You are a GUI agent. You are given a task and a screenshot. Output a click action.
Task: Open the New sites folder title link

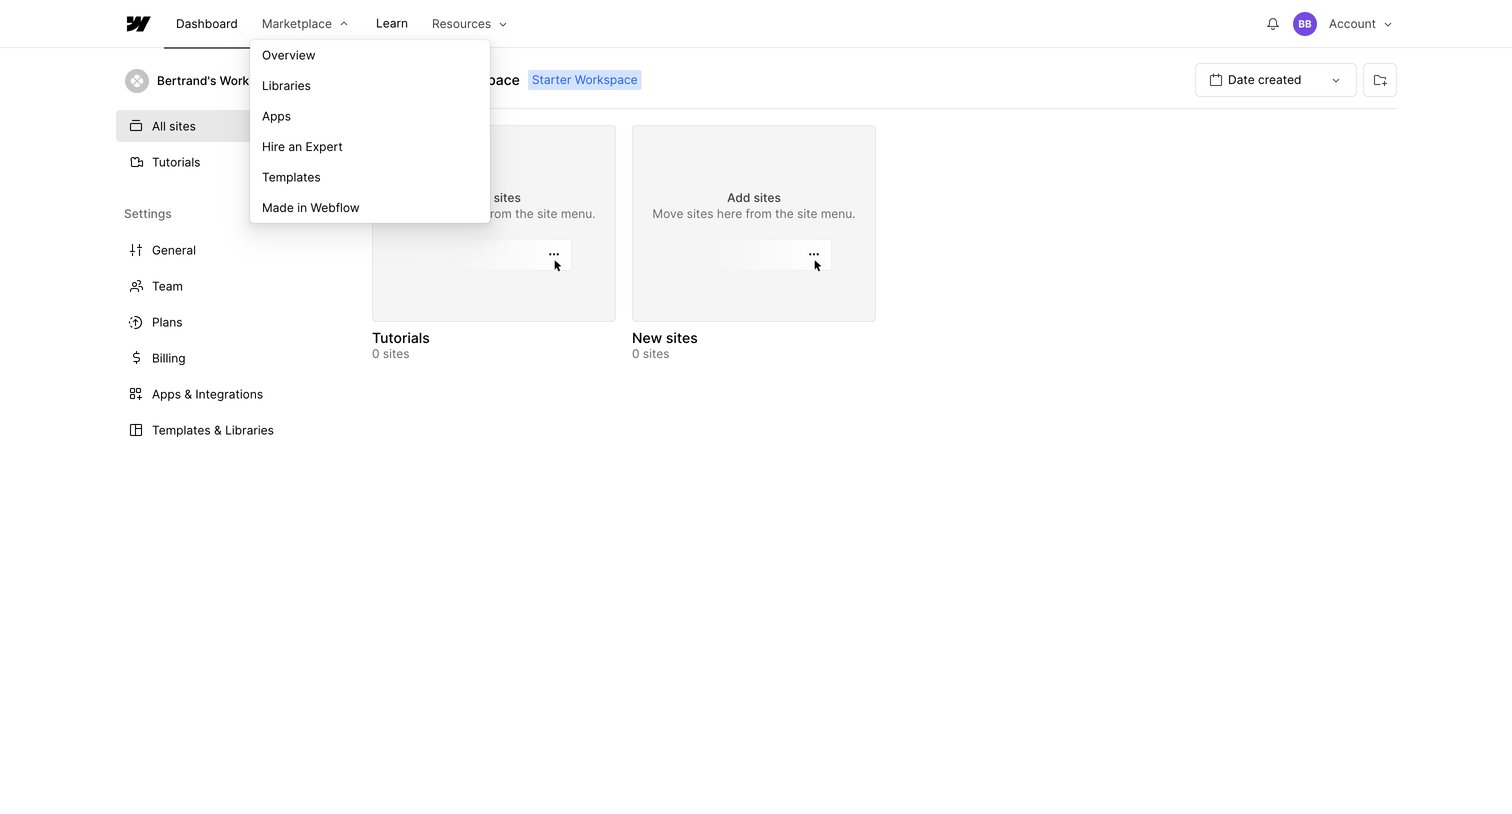pos(665,338)
